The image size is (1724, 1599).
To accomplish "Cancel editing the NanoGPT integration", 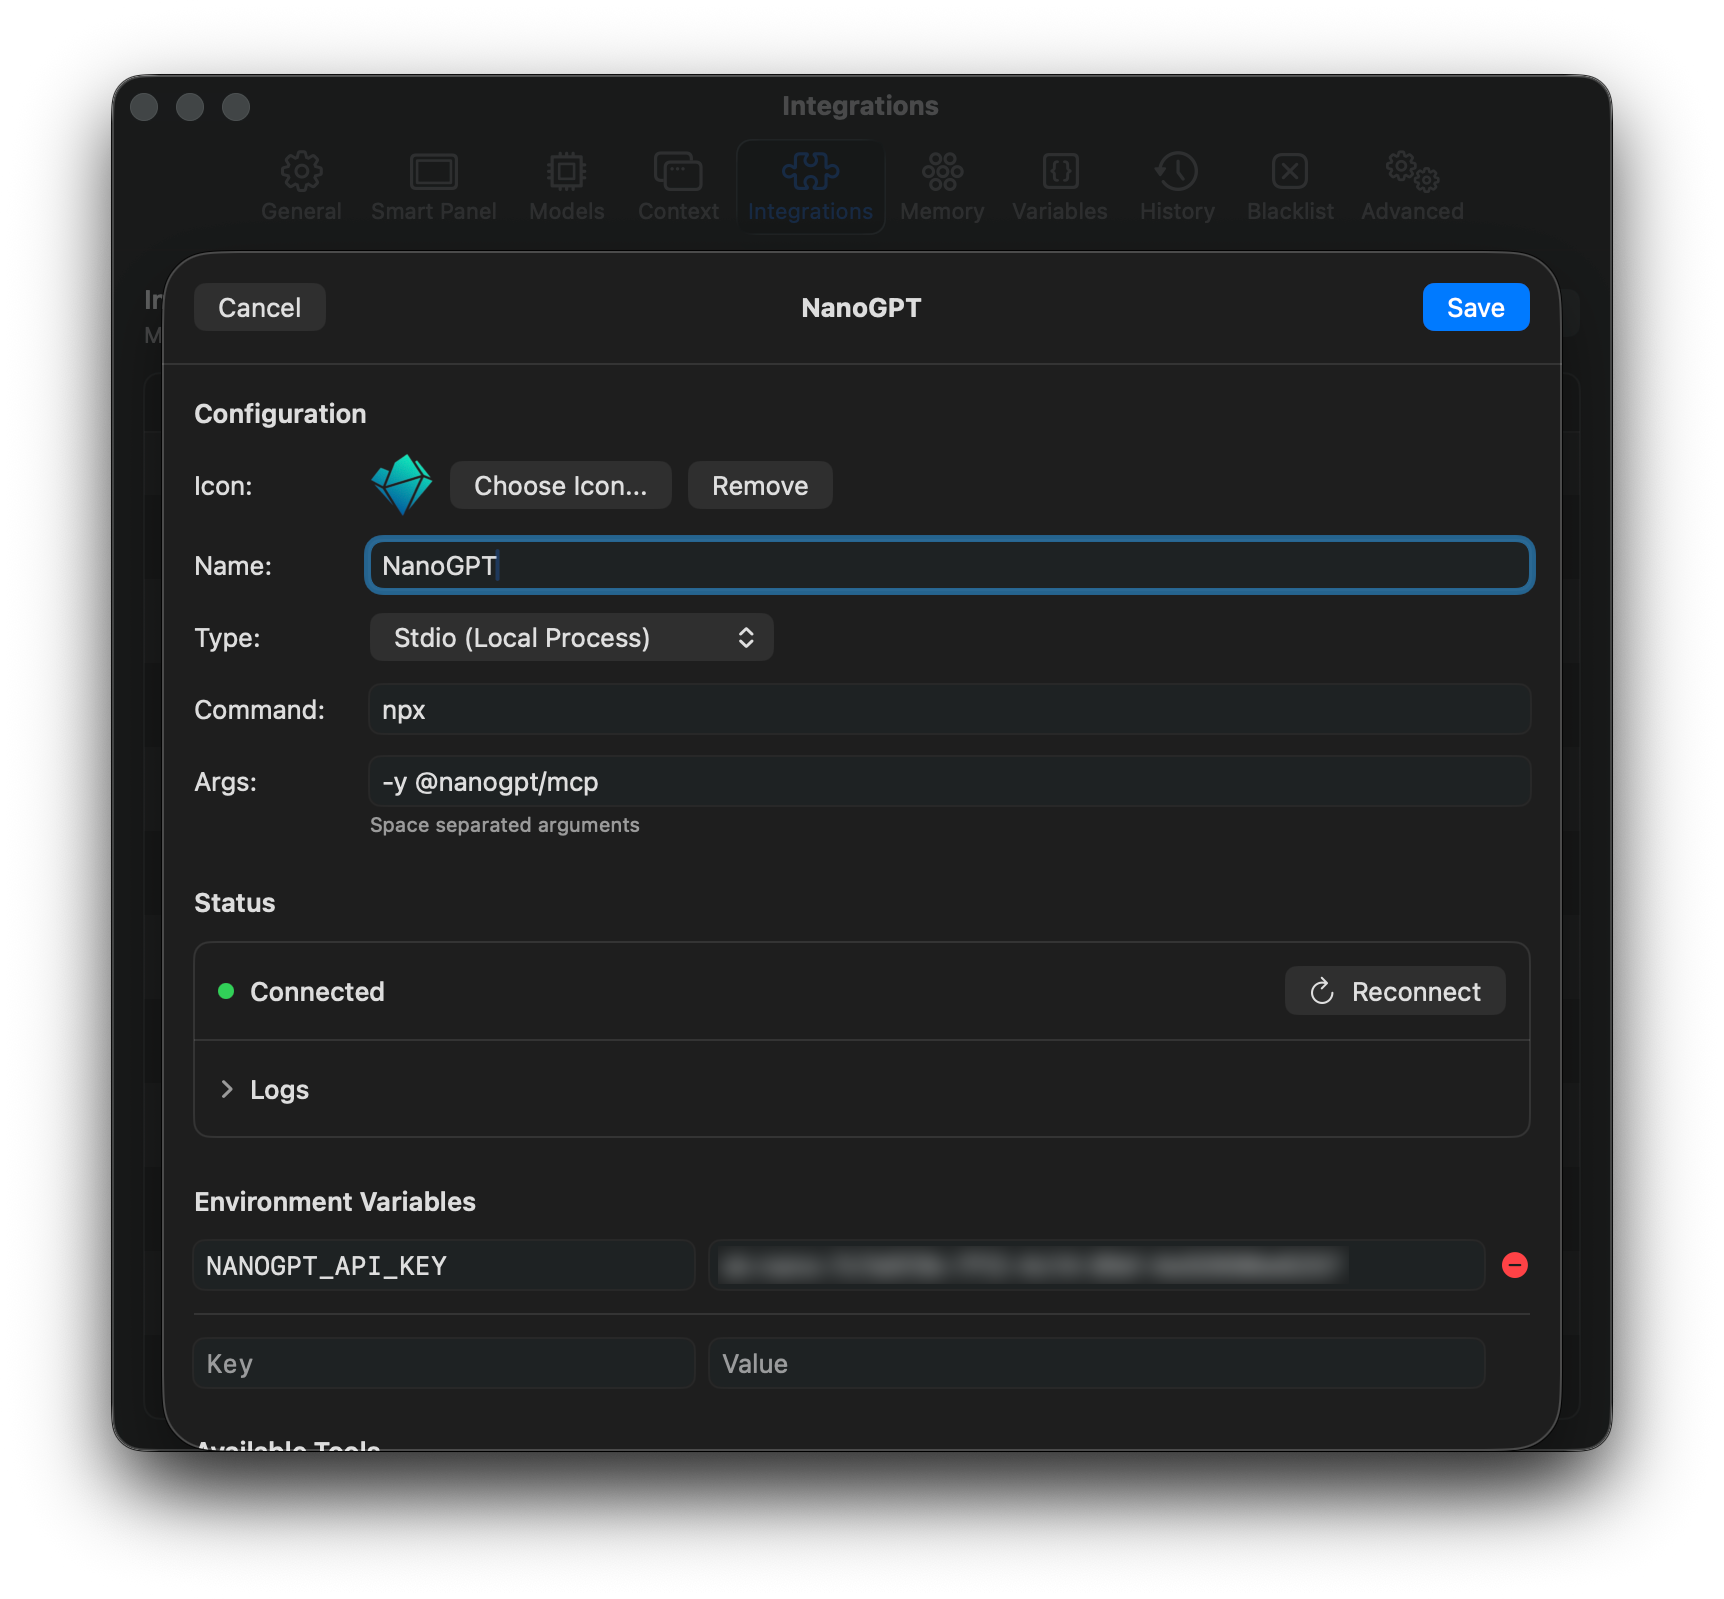I will (x=260, y=307).
